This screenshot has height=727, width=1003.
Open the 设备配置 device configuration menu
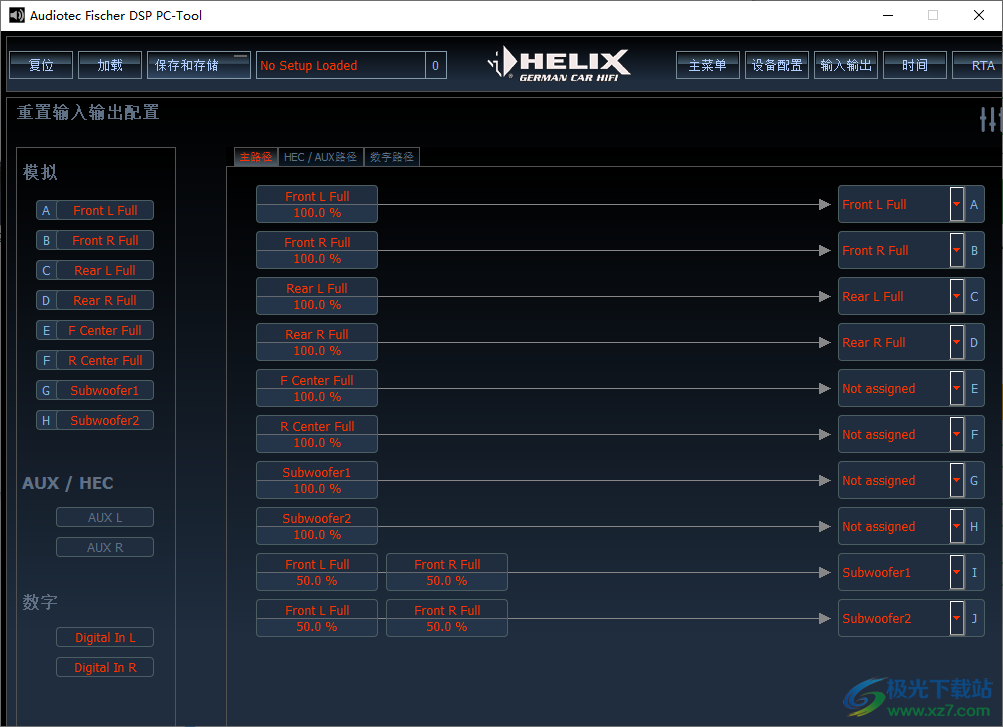point(777,65)
